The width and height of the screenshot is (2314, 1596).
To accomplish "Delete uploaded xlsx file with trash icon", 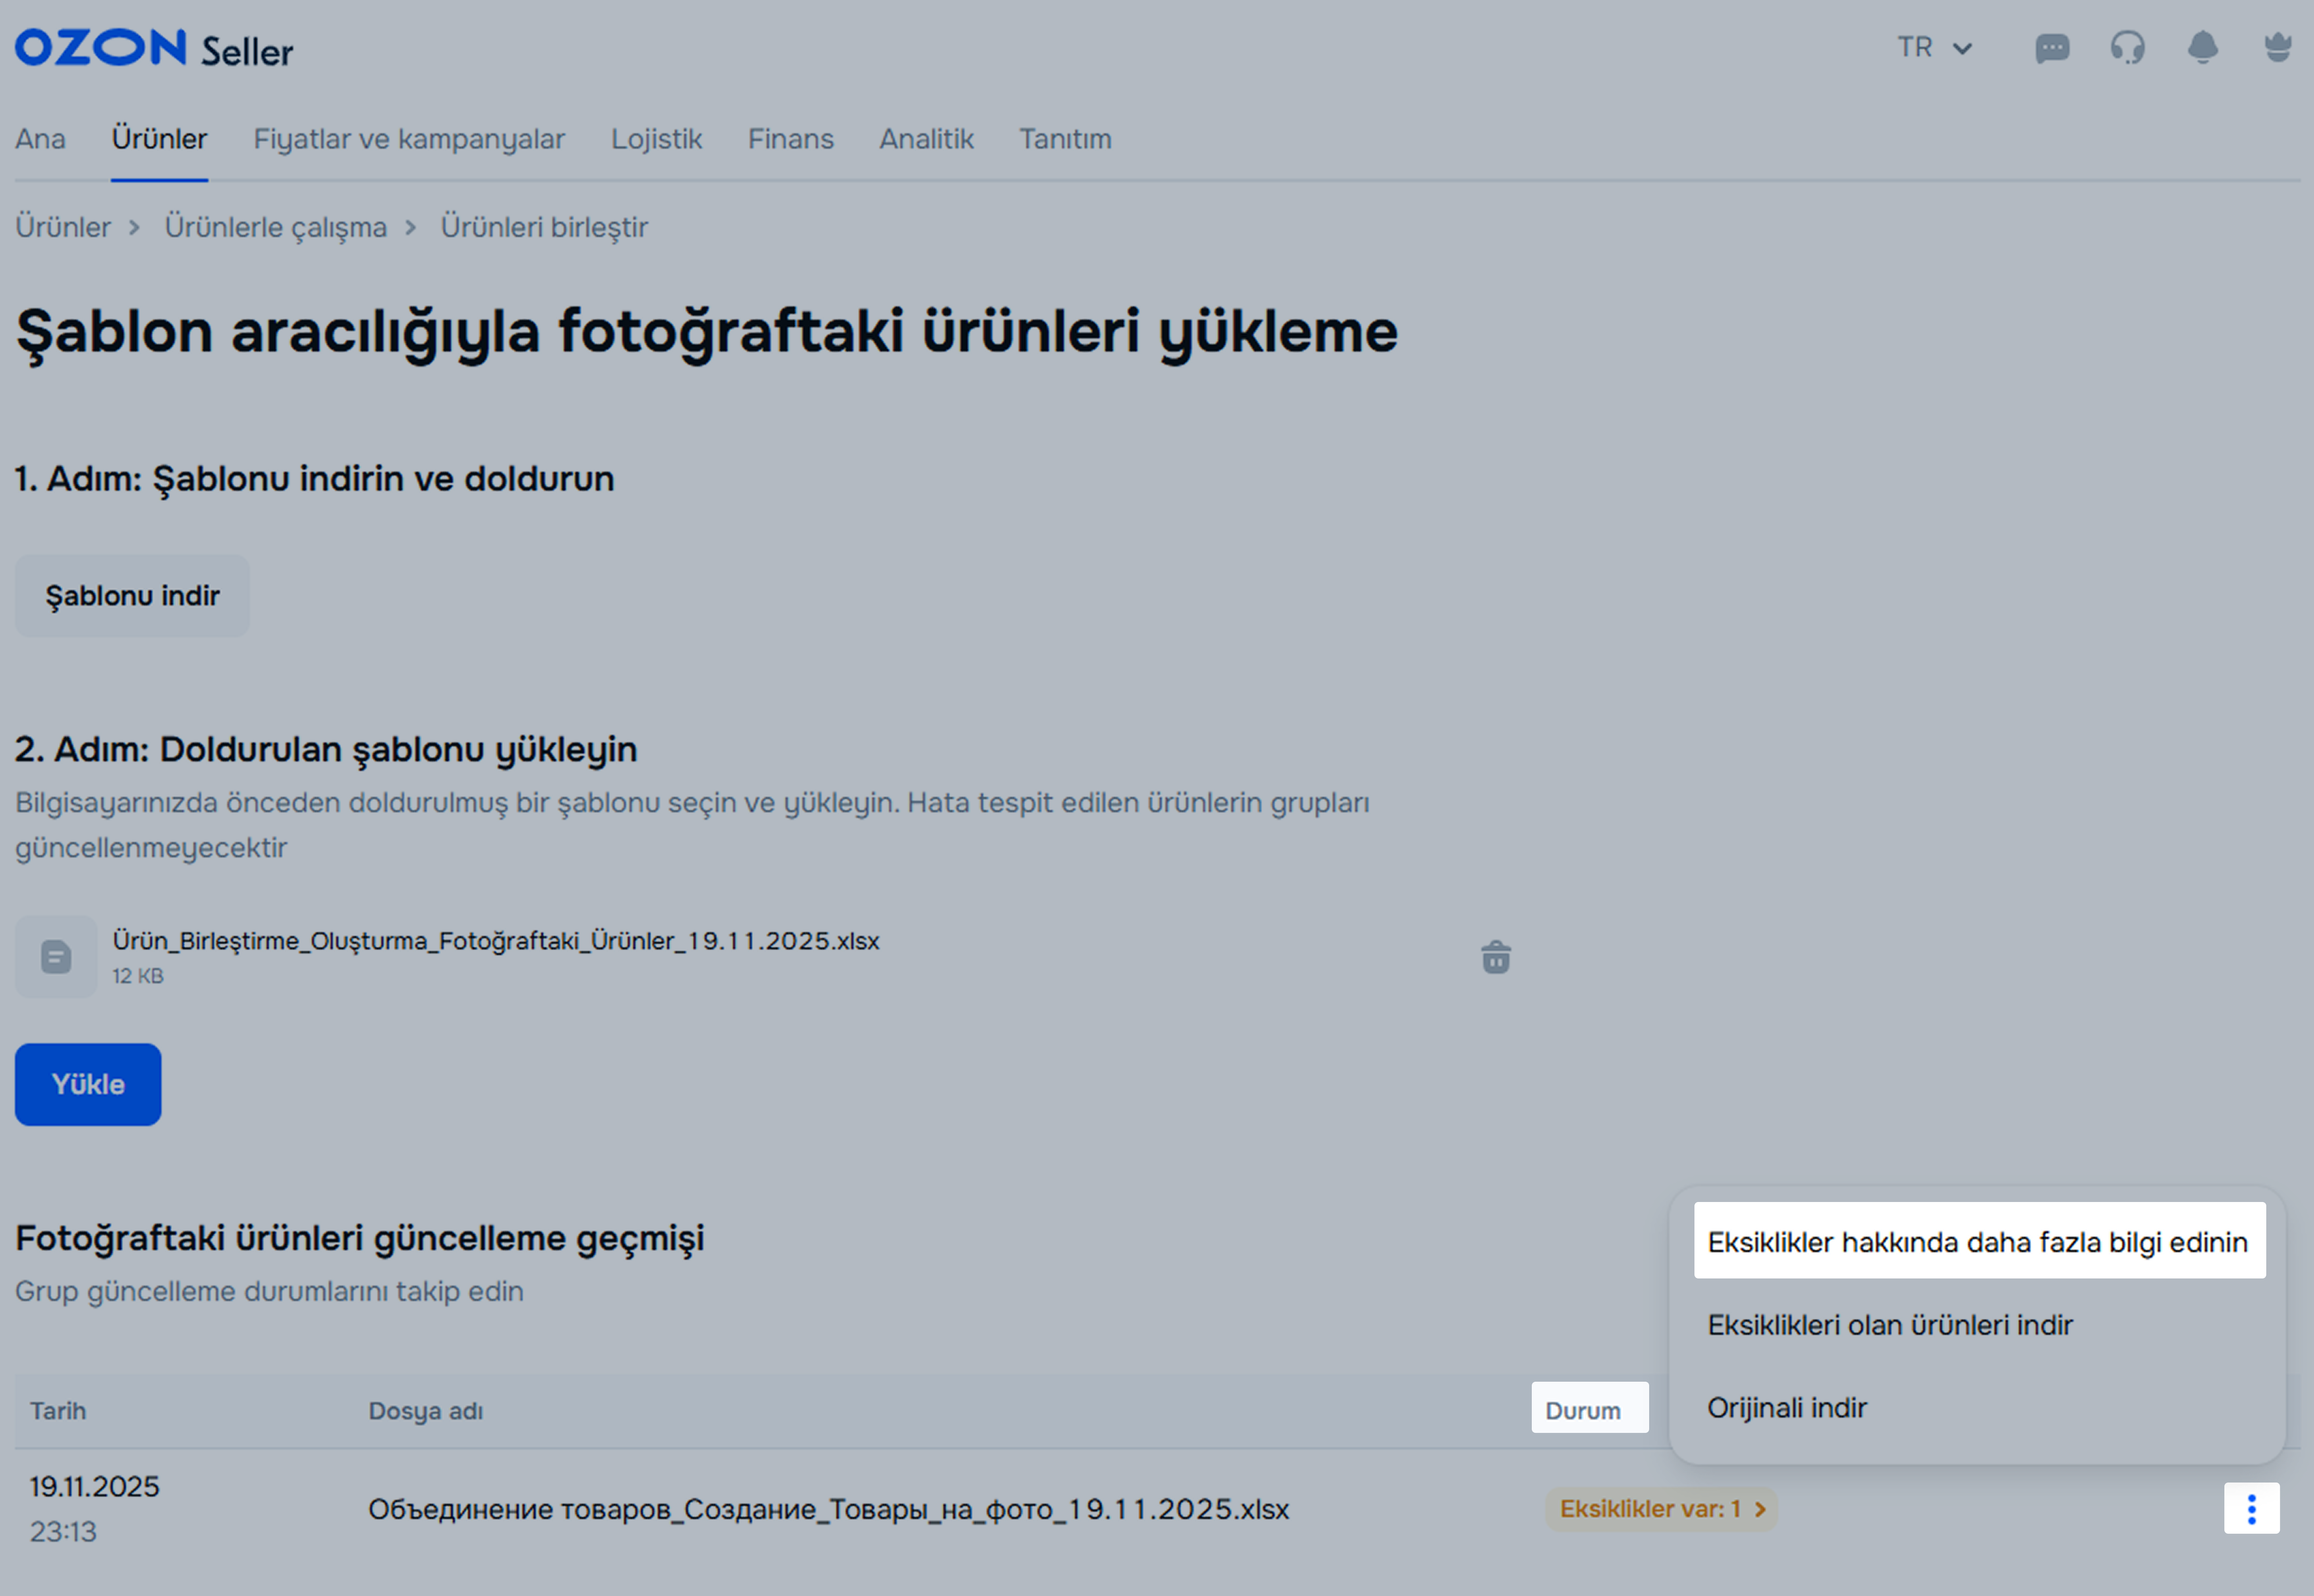I will click(x=1495, y=957).
